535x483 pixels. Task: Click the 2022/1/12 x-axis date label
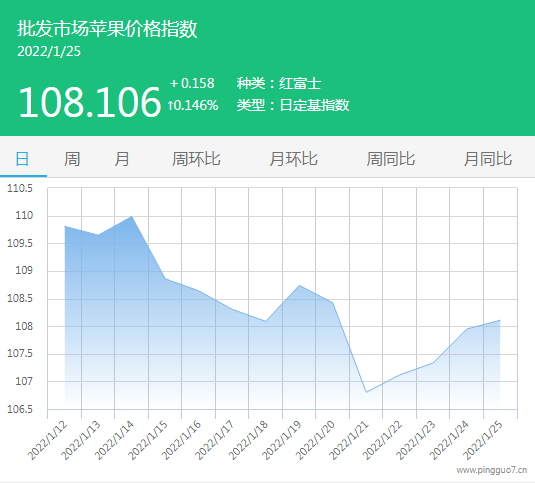pyautogui.click(x=48, y=441)
